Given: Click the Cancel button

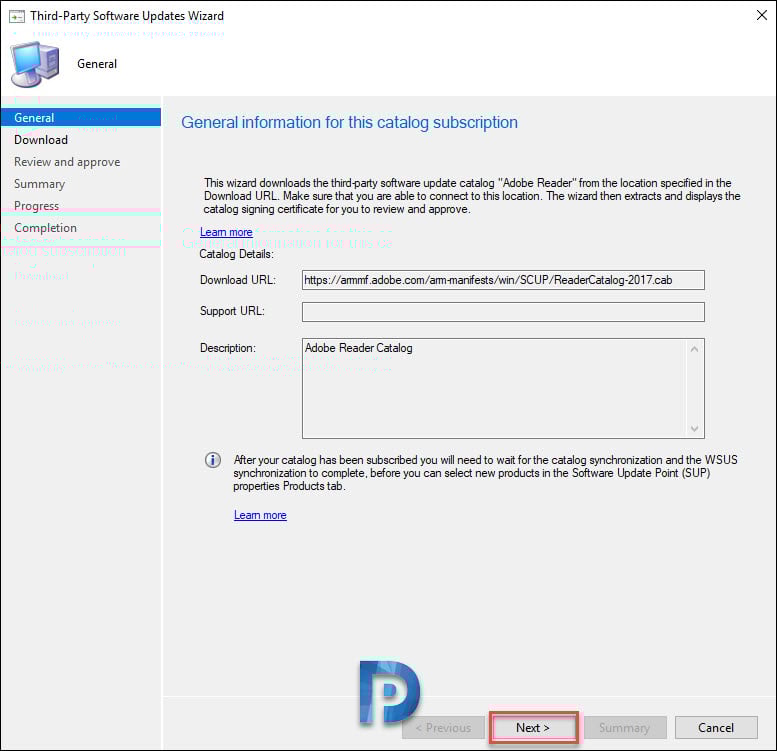Looking at the screenshot, I should point(716,727).
